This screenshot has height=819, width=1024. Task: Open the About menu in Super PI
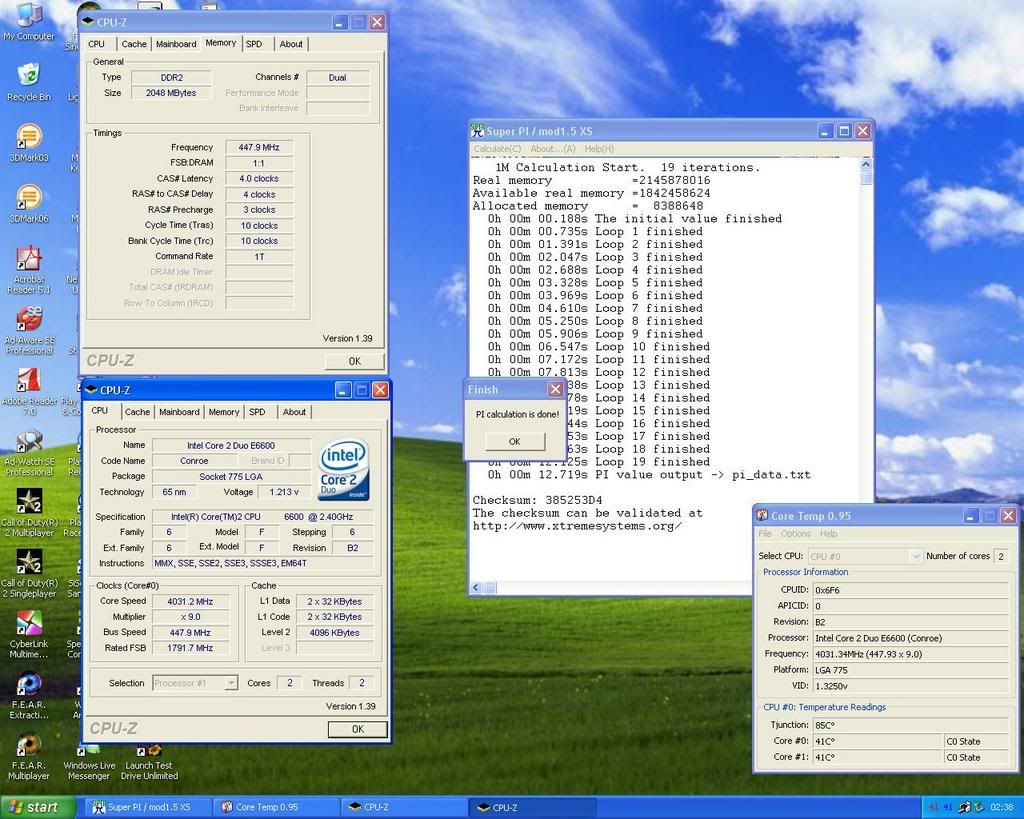pyautogui.click(x=552, y=149)
